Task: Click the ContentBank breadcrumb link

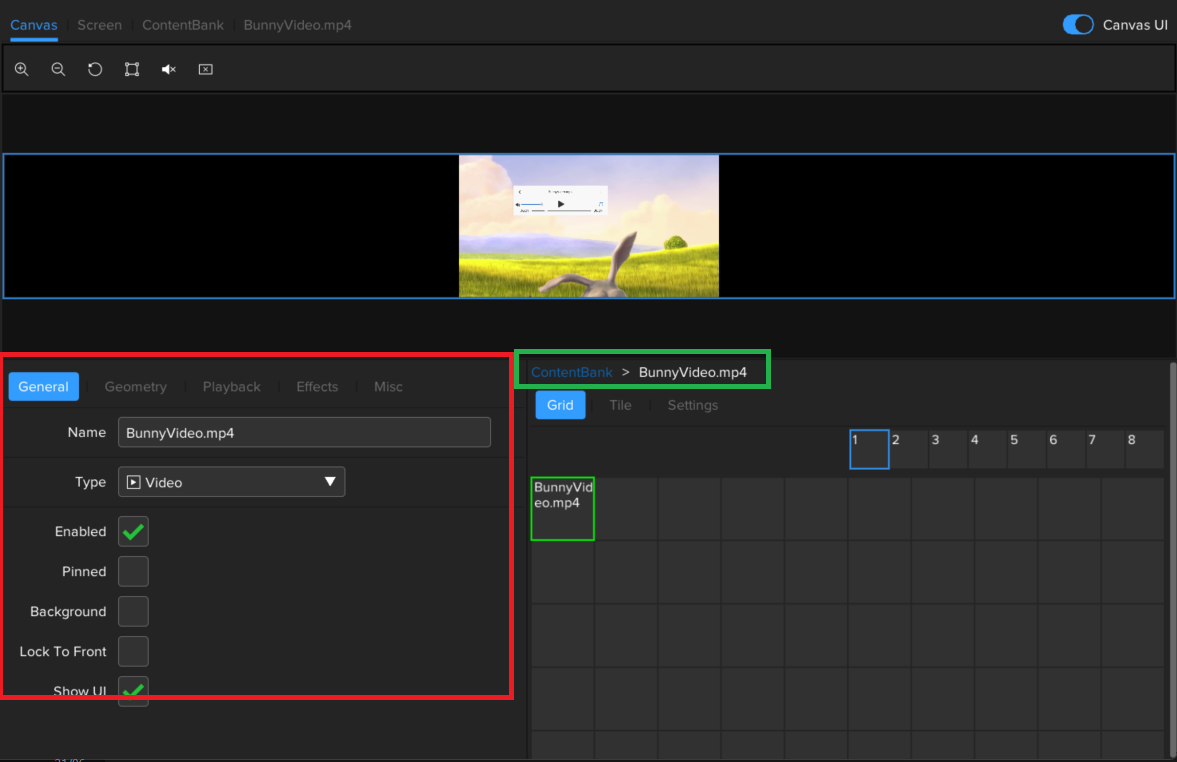Action: [571, 372]
